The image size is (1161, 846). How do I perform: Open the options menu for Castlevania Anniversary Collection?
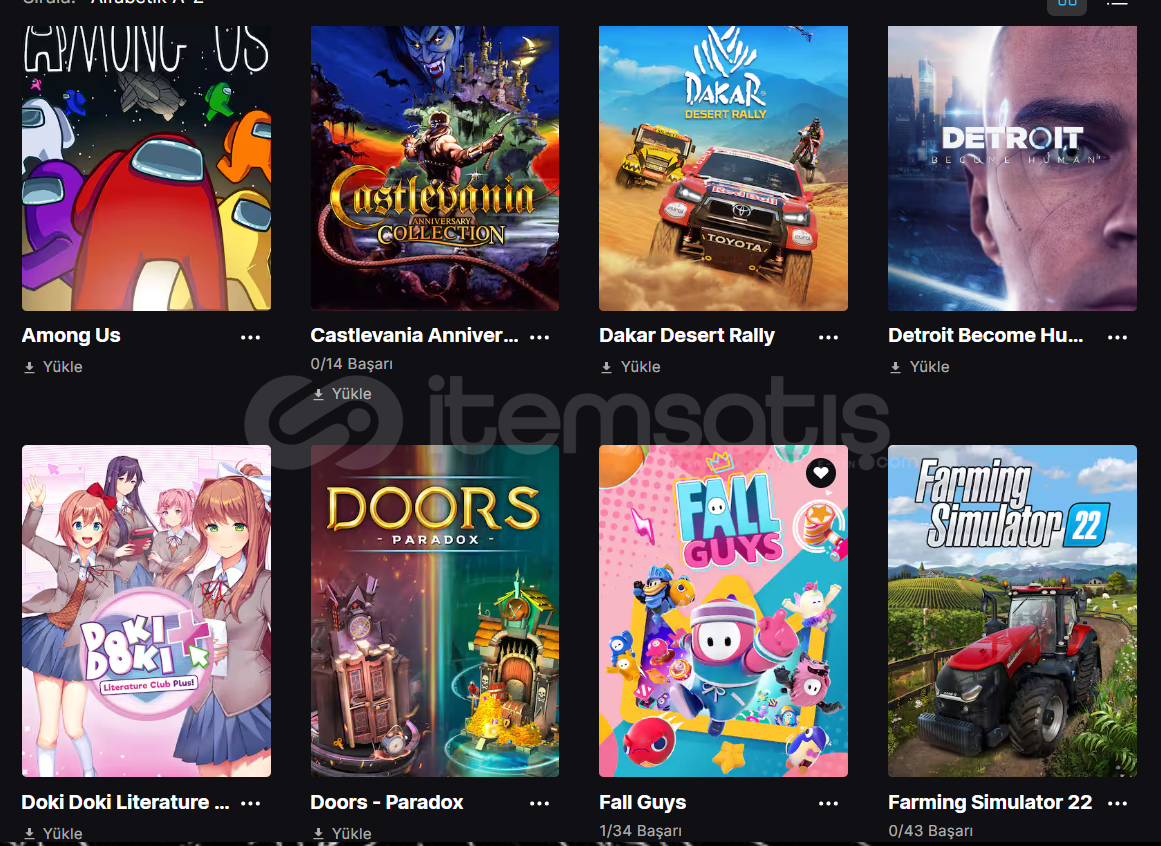click(x=540, y=338)
